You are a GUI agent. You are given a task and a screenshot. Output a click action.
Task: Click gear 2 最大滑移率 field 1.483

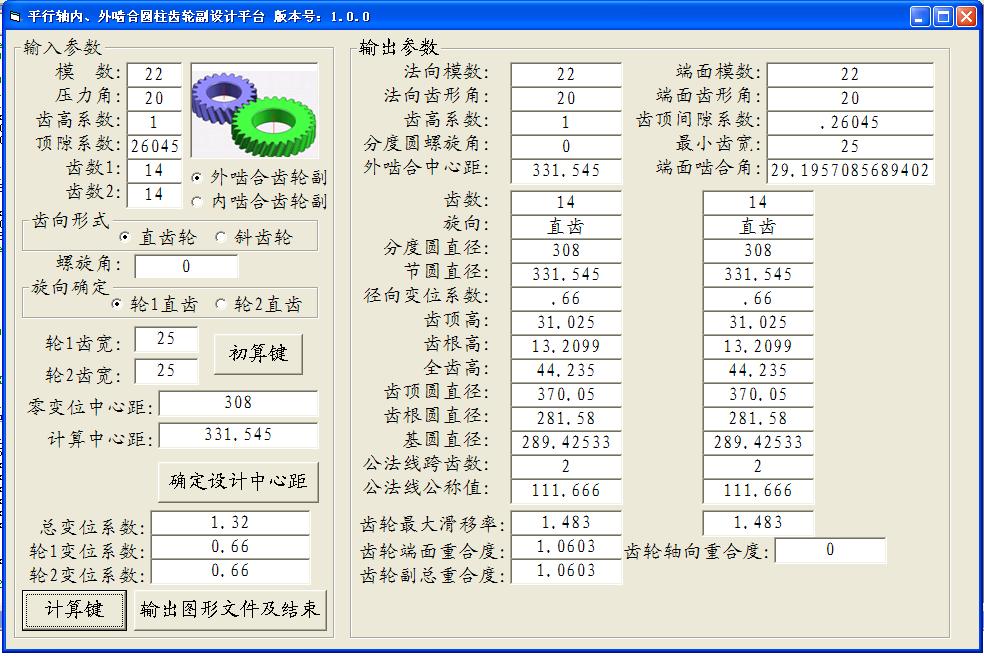coord(758,523)
